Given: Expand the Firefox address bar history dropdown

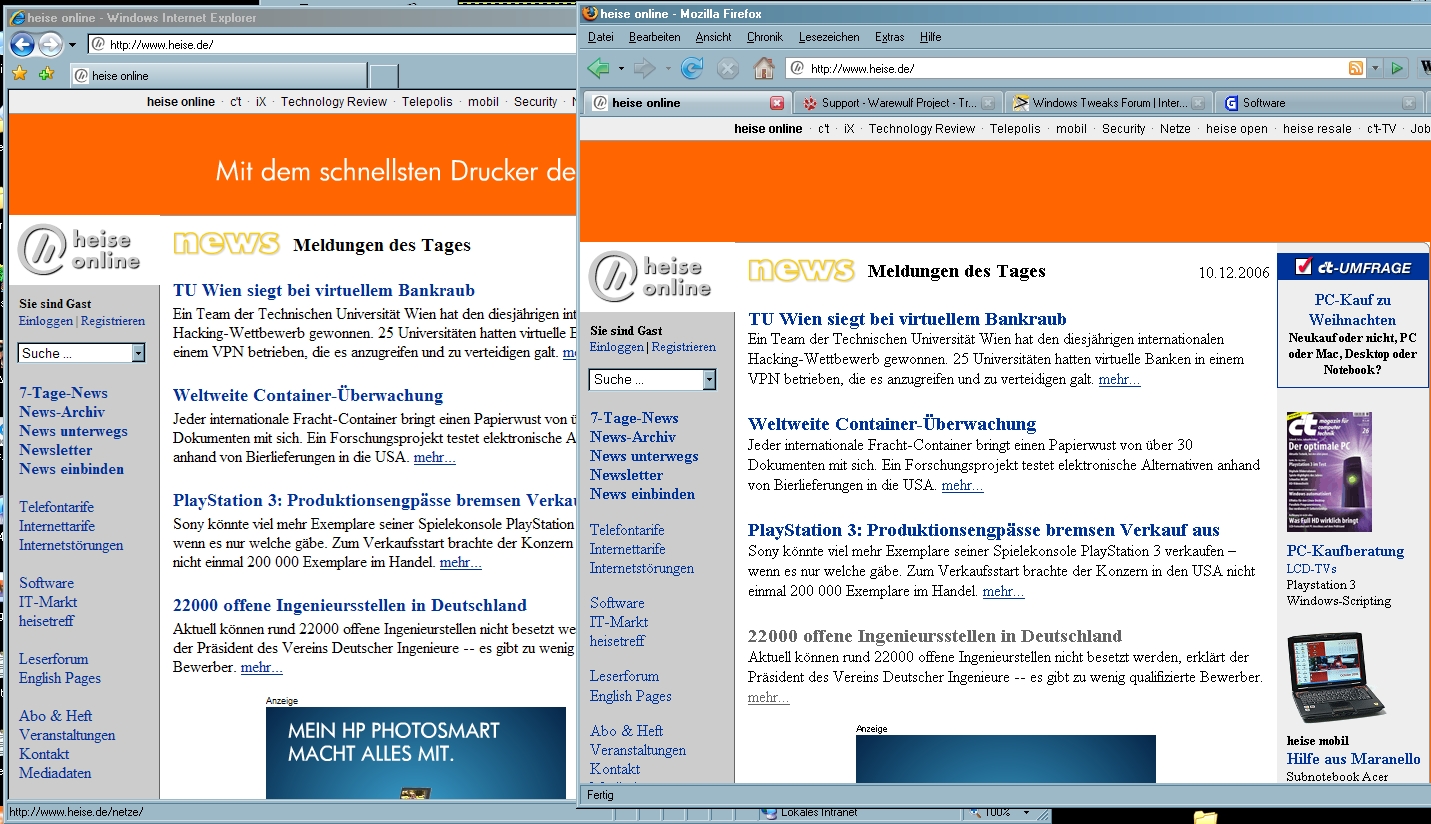Looking at the screenshot, I should click(1375, 68).
